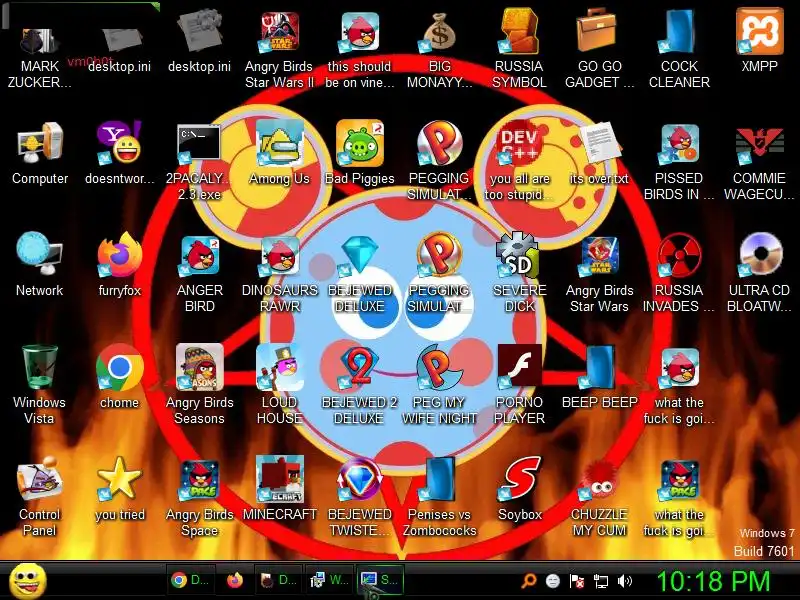Open the network tray icon
The image size is (800, 600).
pyautogui.click(x=601, y=581)
